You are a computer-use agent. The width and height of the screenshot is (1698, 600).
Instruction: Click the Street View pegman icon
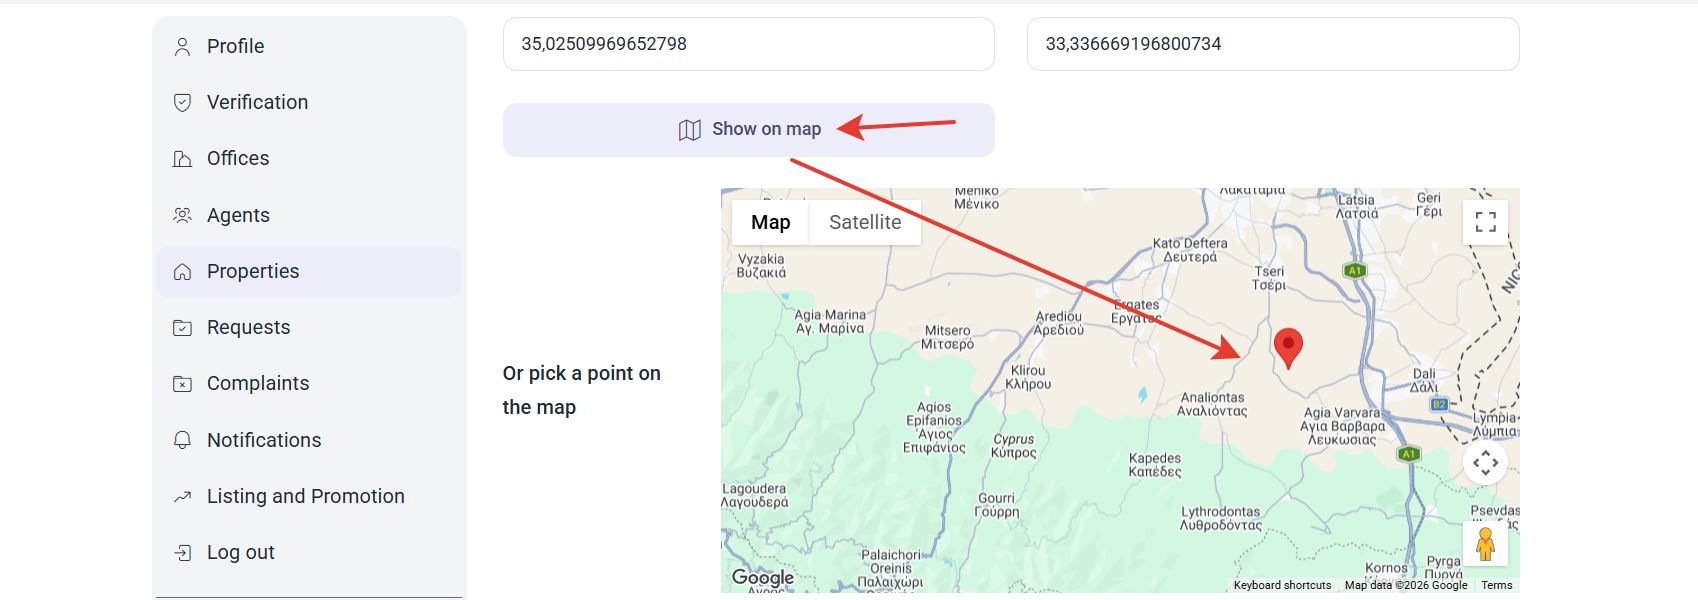coord(1485,544)
